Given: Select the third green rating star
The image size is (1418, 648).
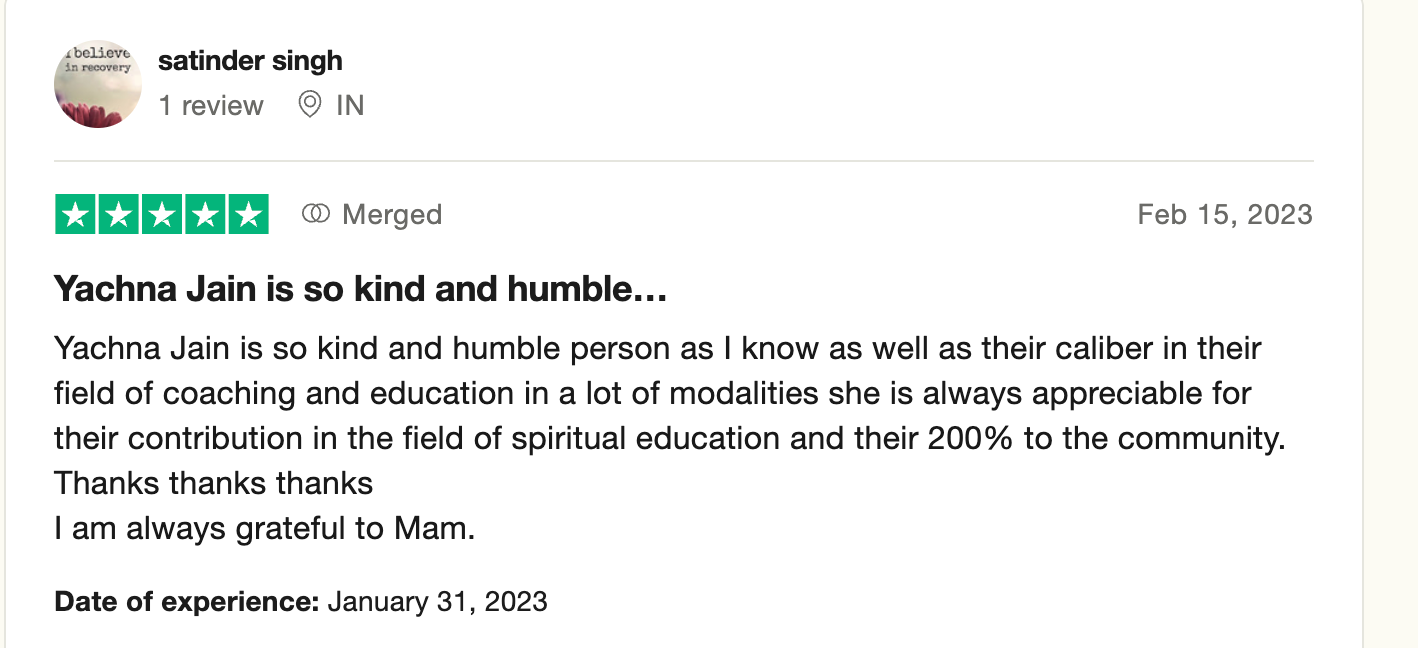Looking at the screenshot, I should pyautogui.click(x=161, y=215).
